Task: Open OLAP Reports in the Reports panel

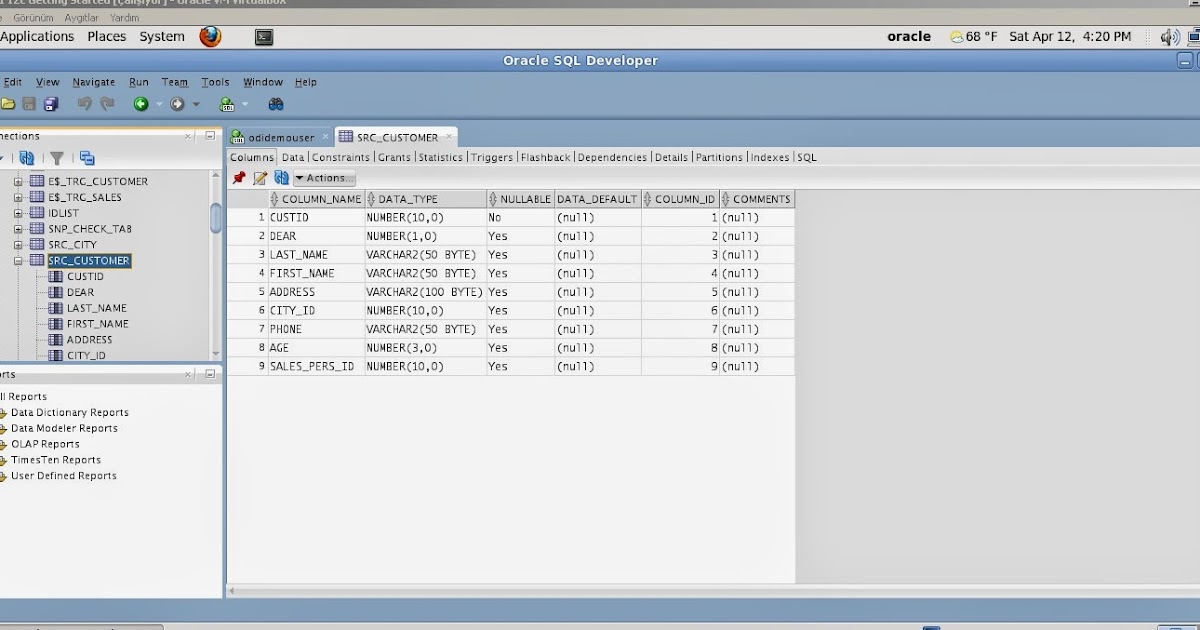Action: (x=42, y=444)
